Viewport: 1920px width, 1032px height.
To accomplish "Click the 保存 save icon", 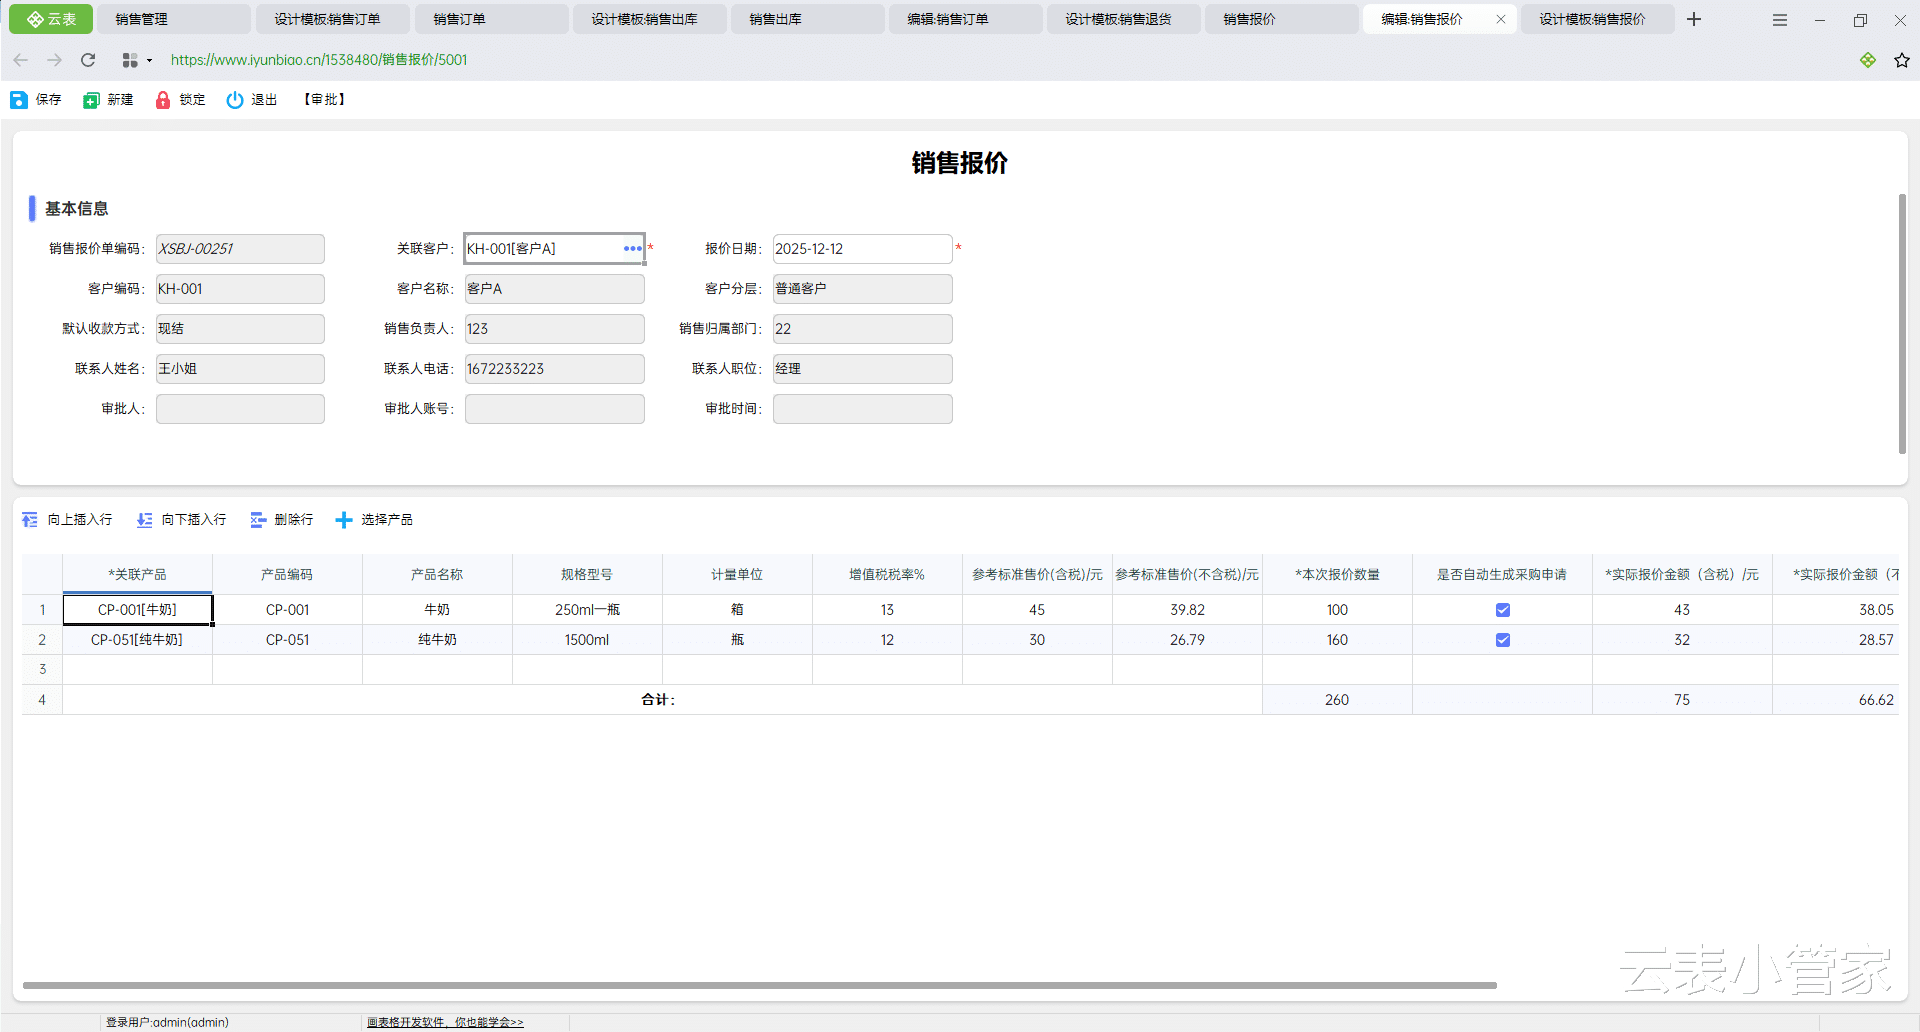I will pyautogui.click(x=19, y=100).
